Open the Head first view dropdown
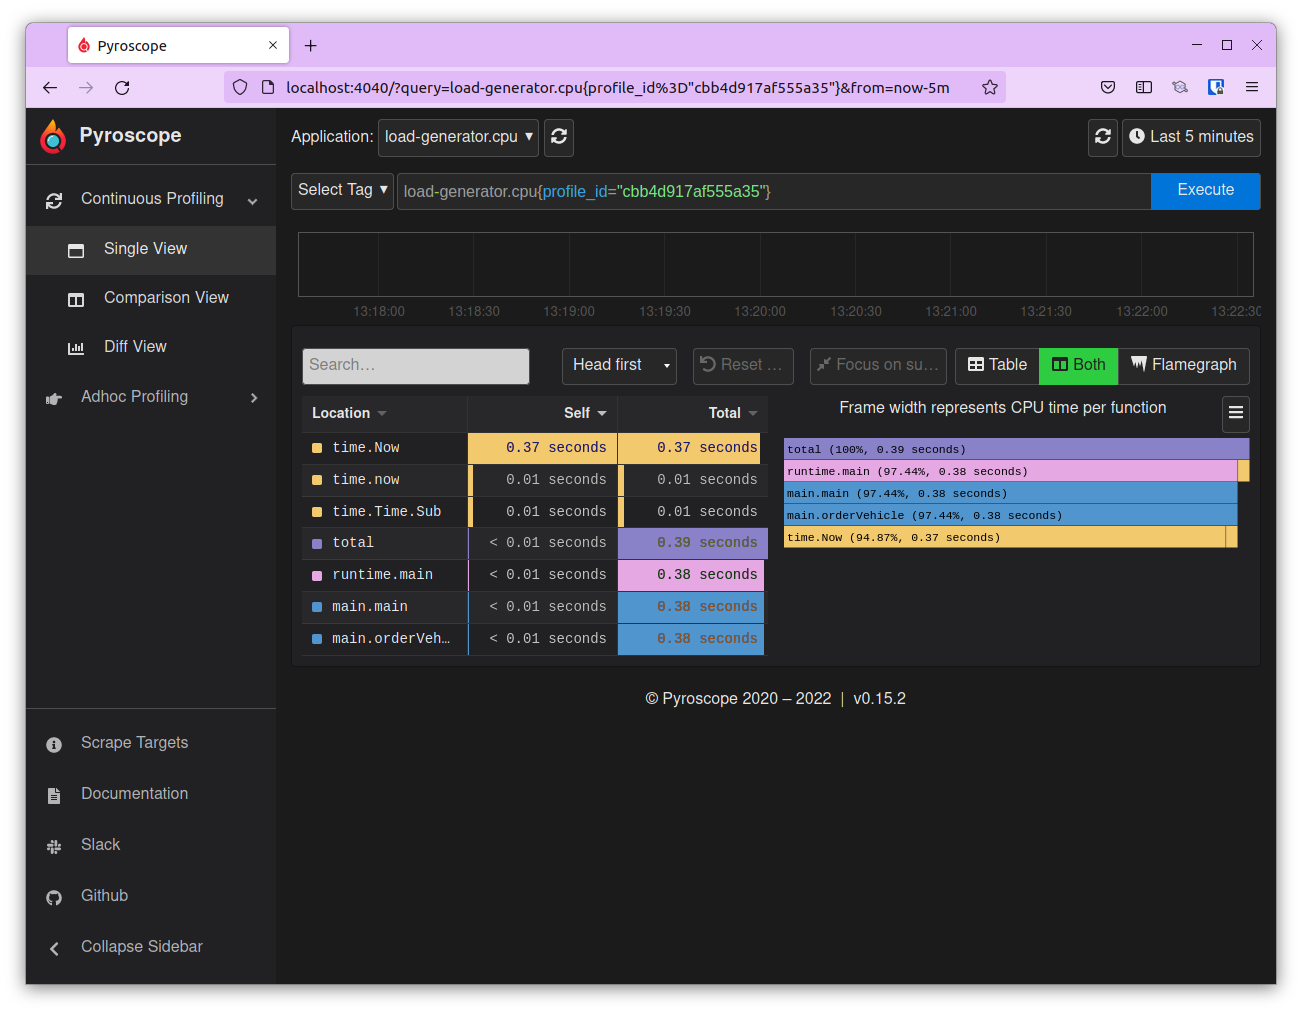Viewport: 1302px width, 1013px height. pos(619,365)
